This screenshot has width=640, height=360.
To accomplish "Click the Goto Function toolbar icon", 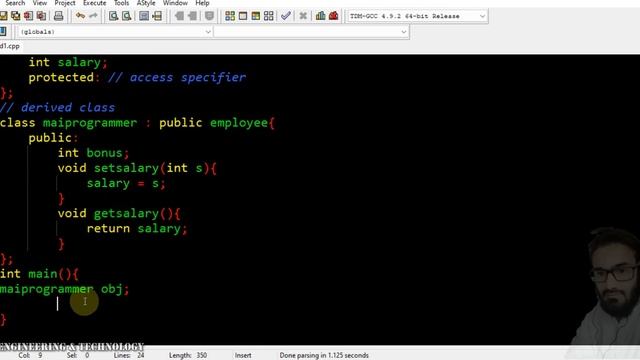I will 144,16.
